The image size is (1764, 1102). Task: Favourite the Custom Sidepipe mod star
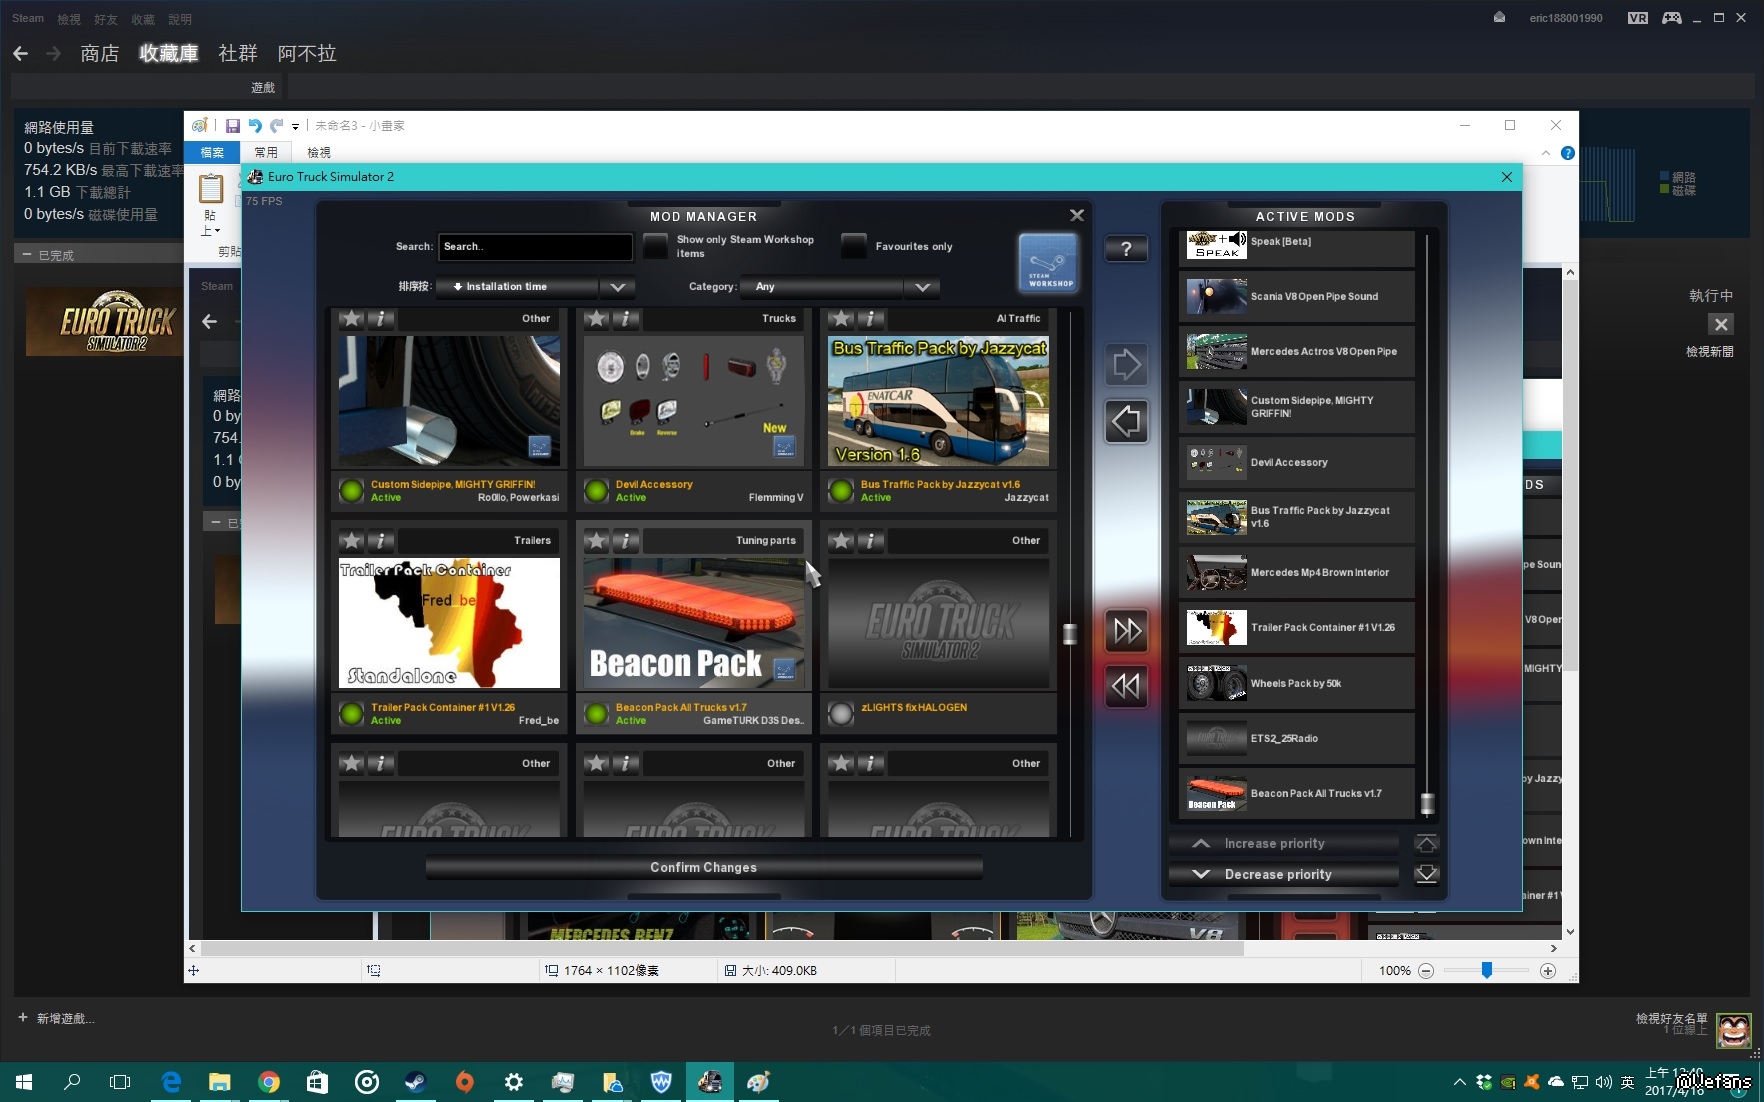(352, 319)
